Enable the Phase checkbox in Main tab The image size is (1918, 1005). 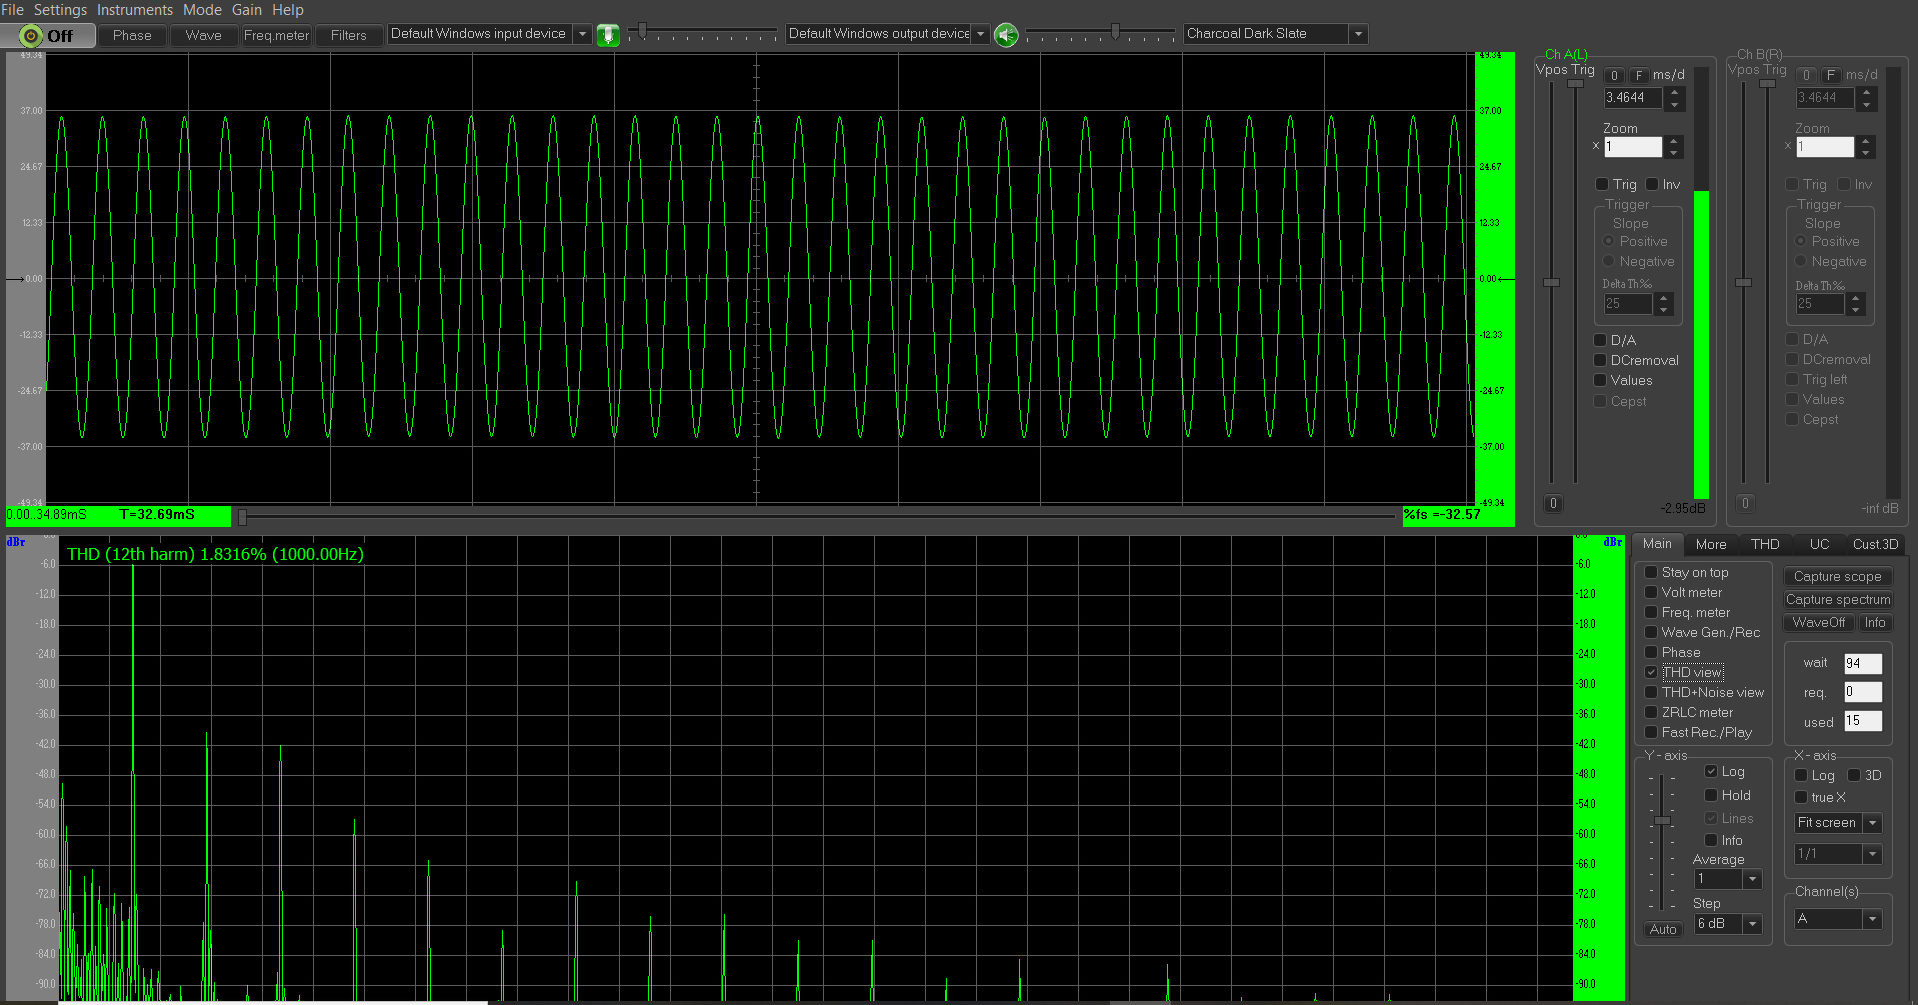click(1651, 652)
